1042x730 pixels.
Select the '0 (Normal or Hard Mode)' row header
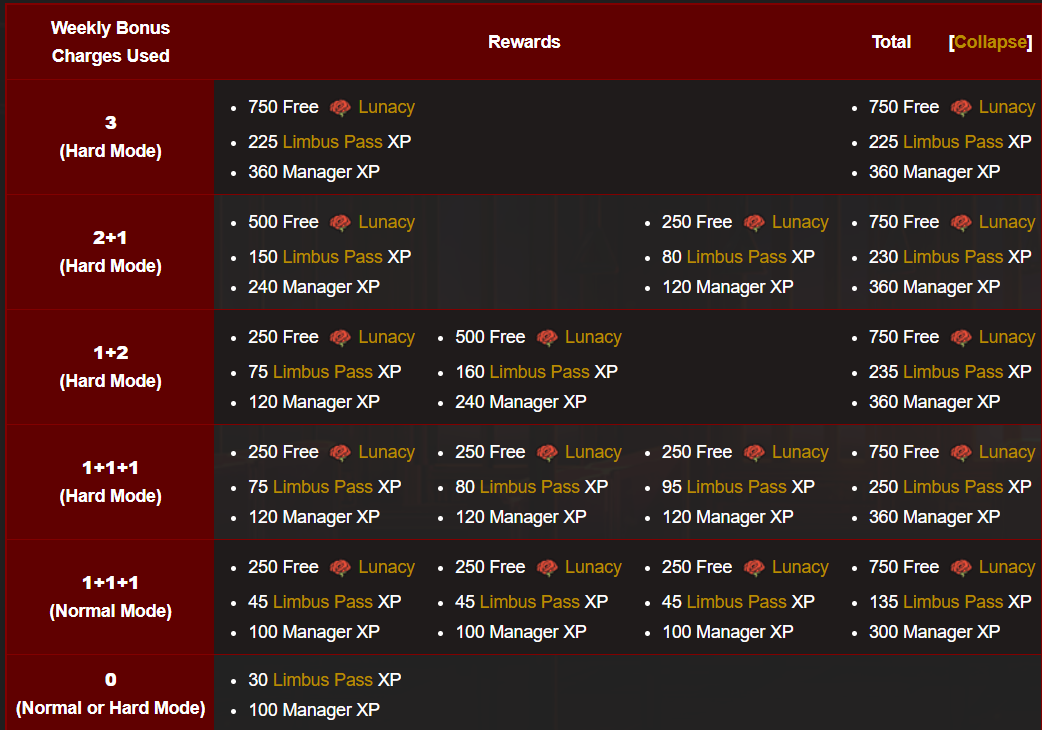pyautogui.click(x=110, y=693)
